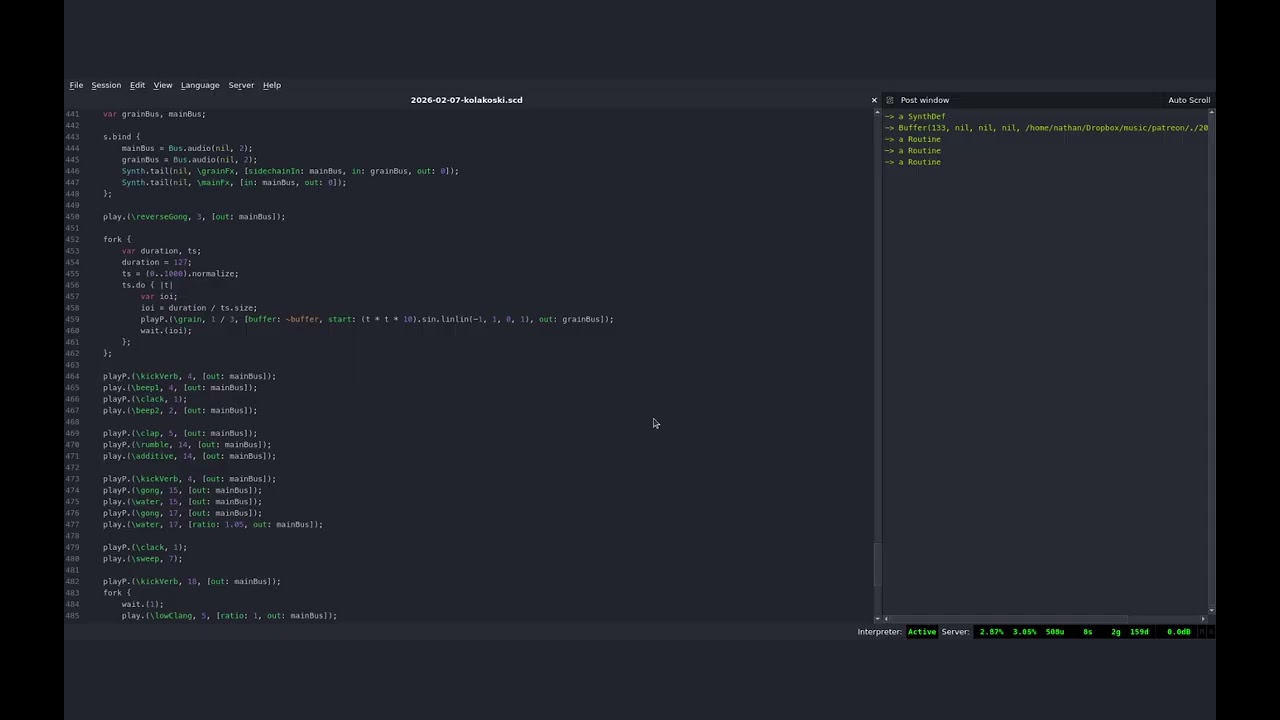This screenshot has width=1280, height=720.
Task: Toggle the server record R indicator
Action: point(1209,632)
